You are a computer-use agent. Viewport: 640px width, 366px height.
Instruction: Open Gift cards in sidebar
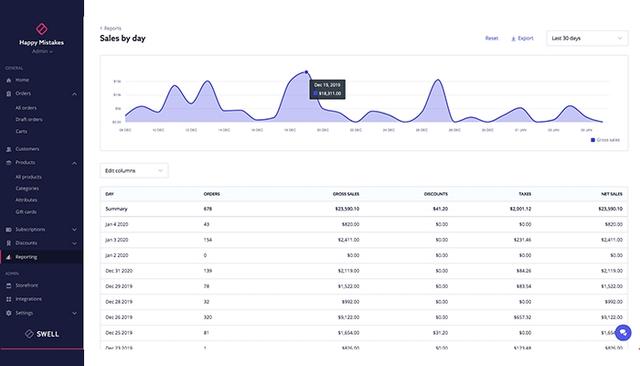pos(26,212)
